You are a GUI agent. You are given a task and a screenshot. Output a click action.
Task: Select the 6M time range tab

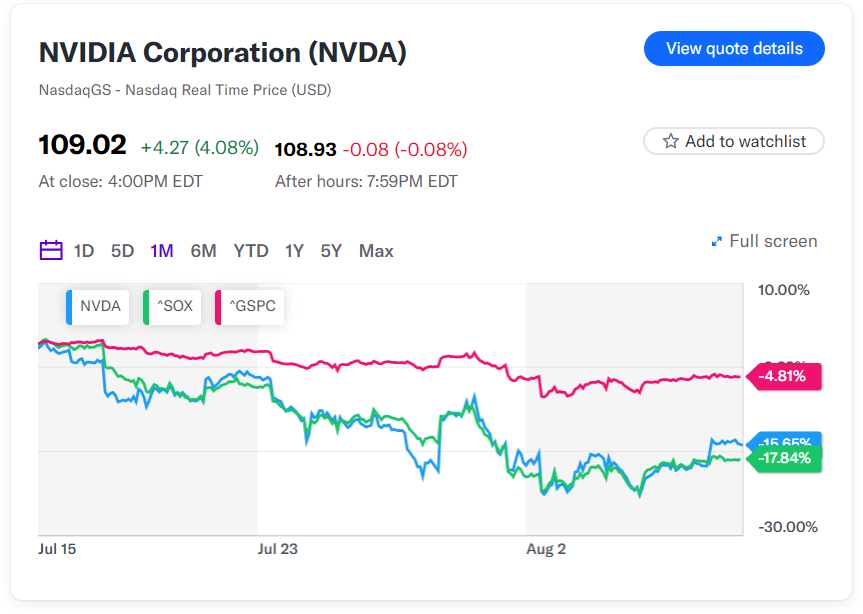203,250
